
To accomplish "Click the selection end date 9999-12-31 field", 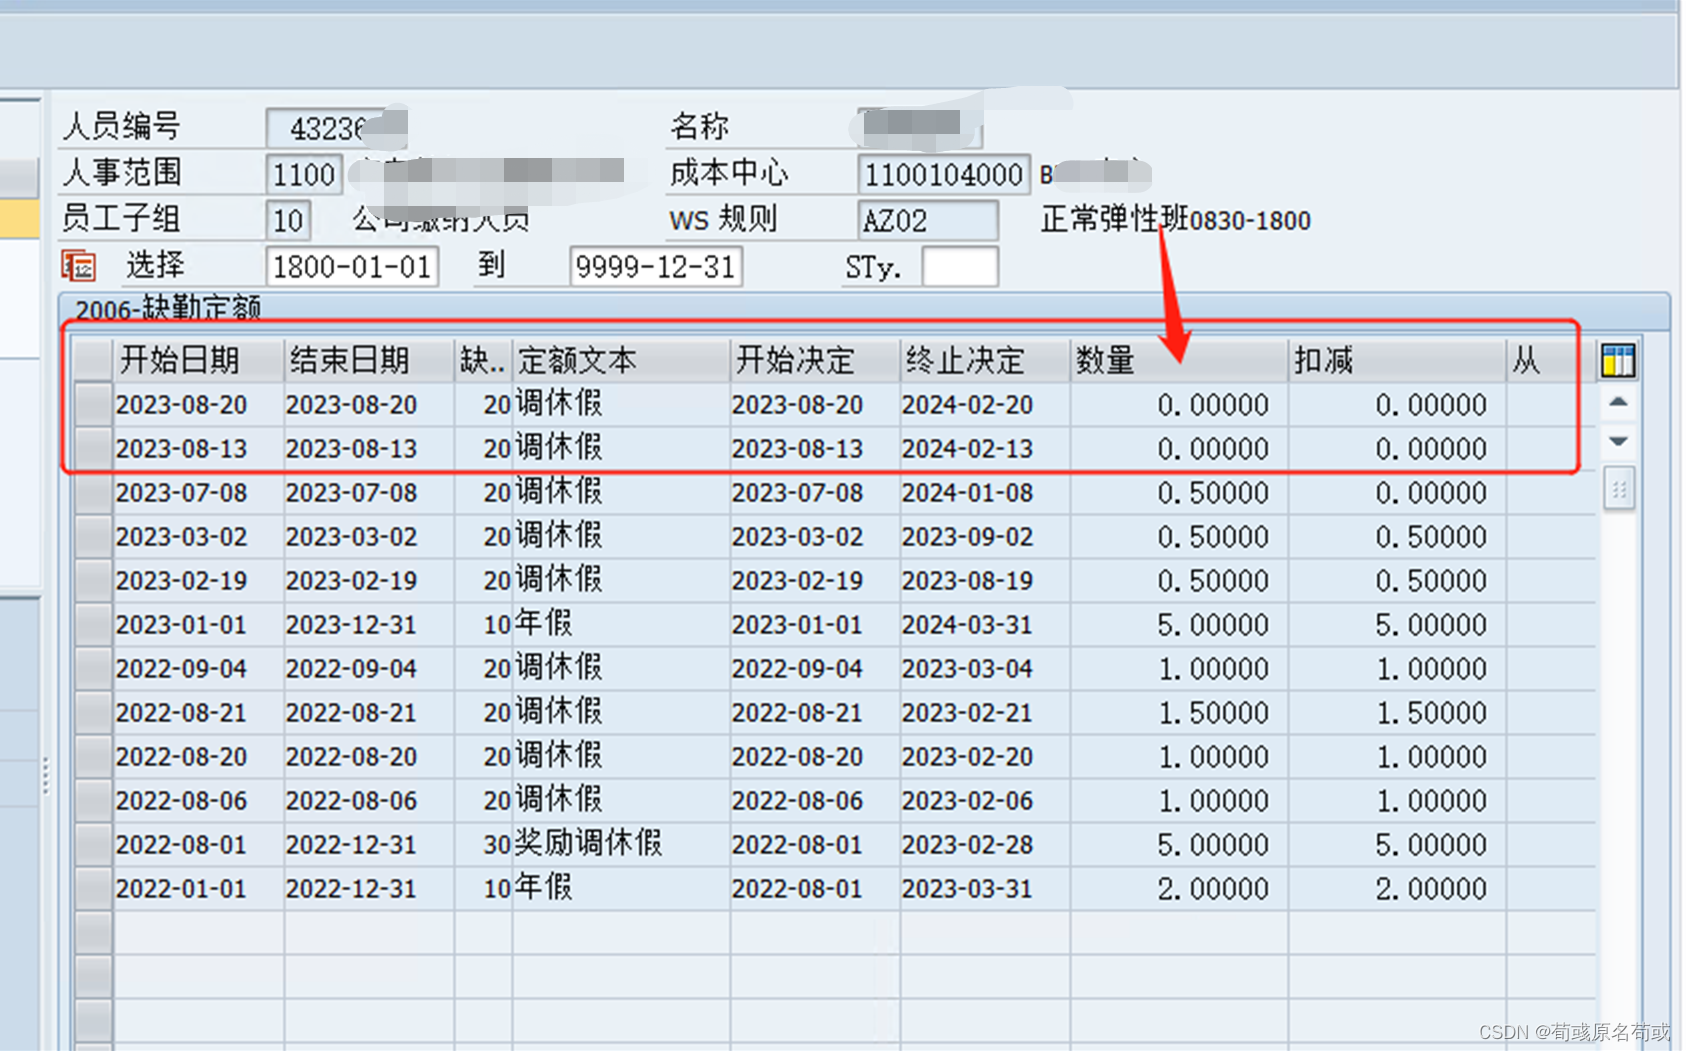I will point(656,267).
